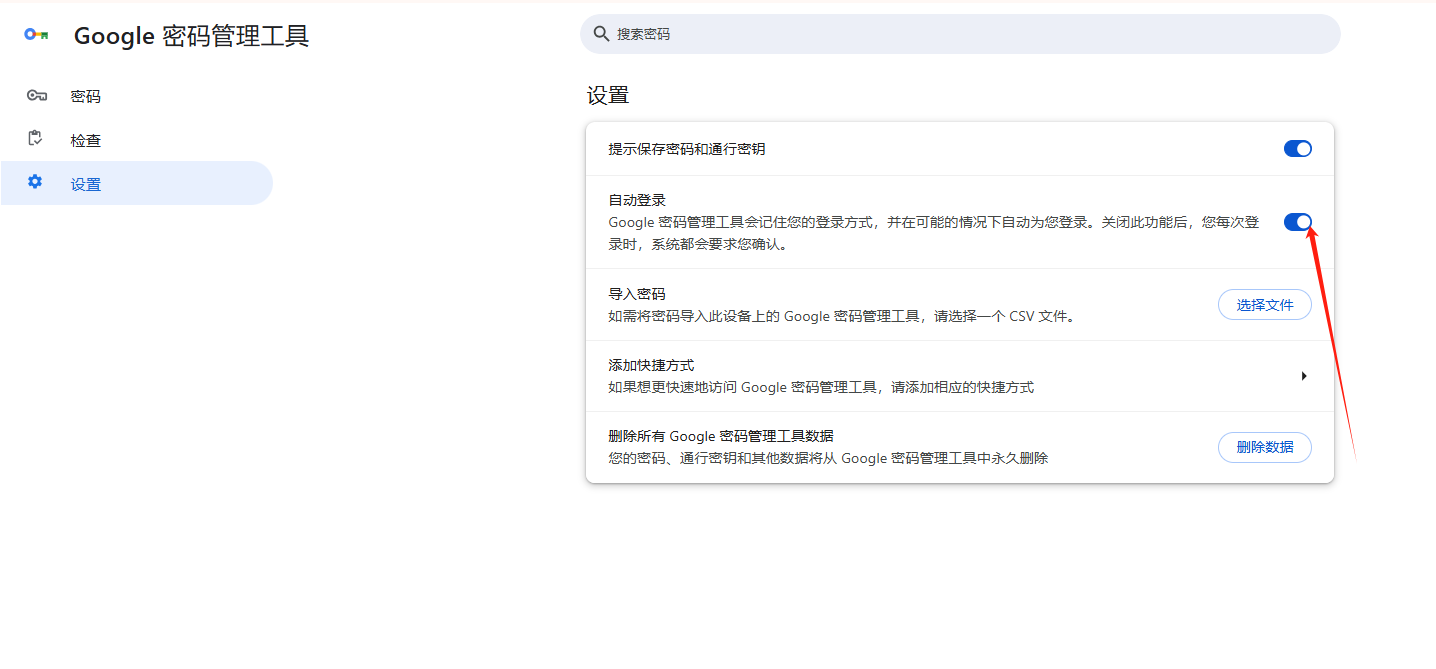Click the shortcut description under 添加快捷方式
The image size is (1436, 669).
[x=821, y=387]
